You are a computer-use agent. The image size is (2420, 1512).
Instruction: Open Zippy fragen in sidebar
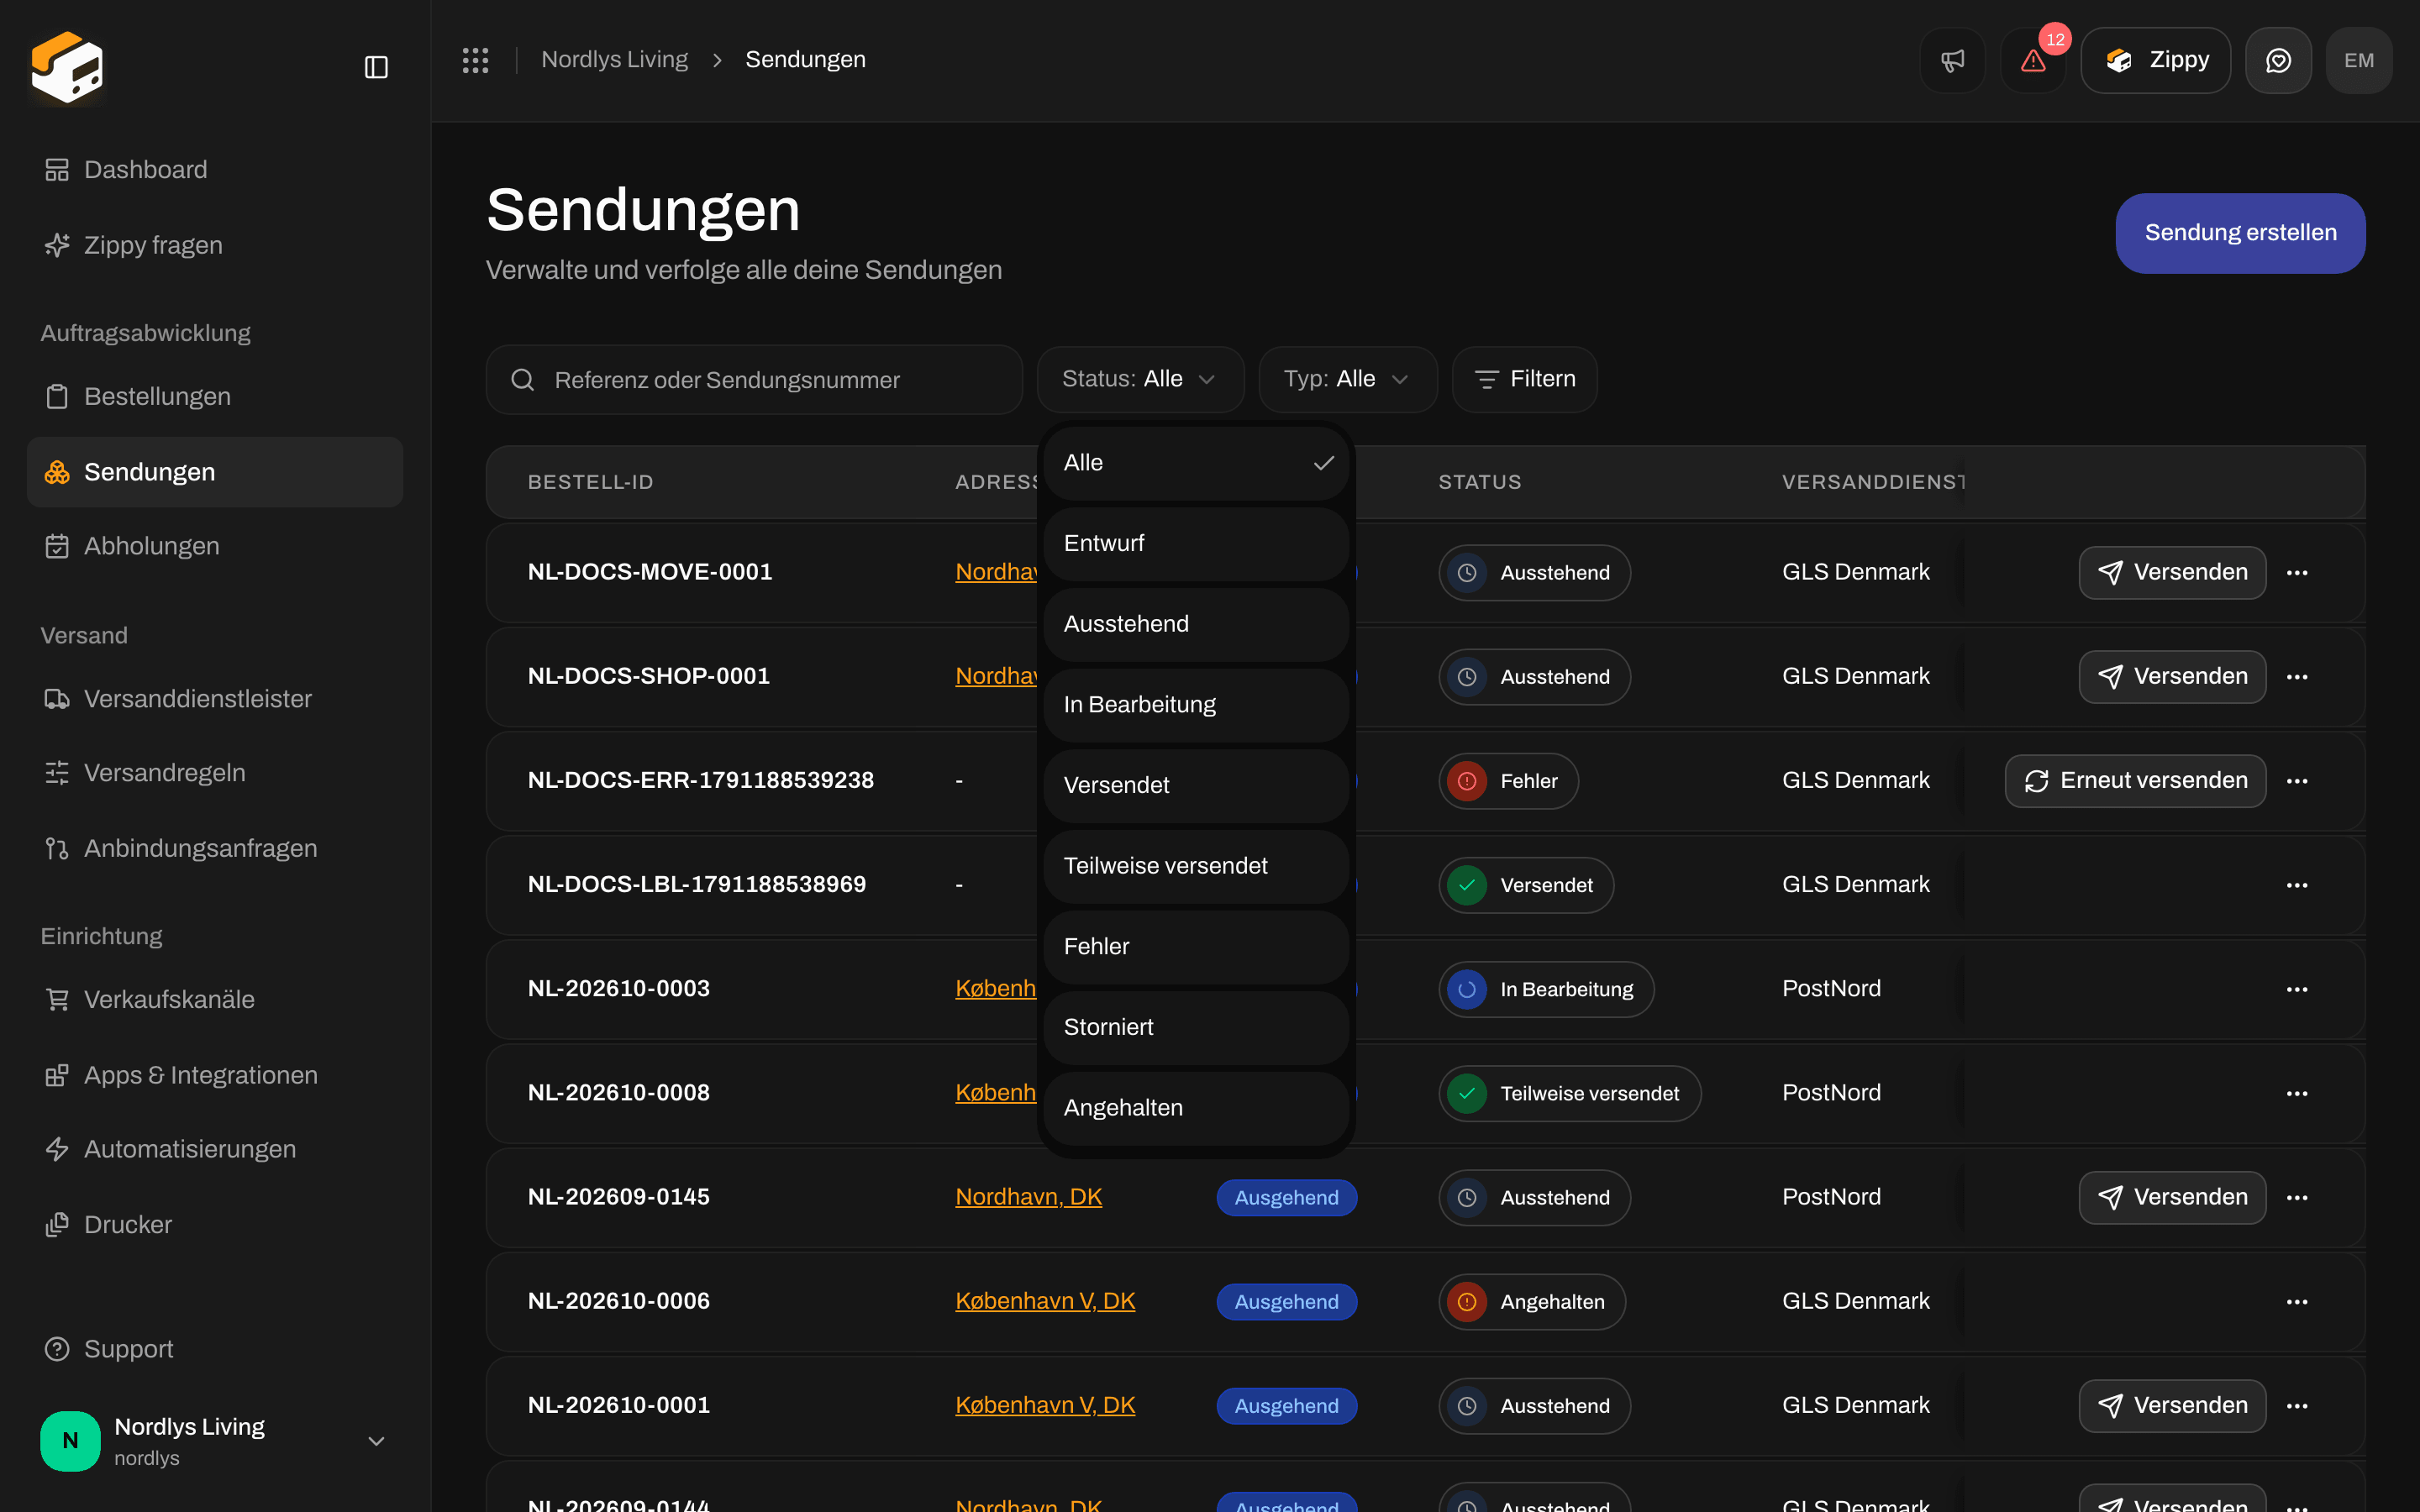[x=215, y=245]
